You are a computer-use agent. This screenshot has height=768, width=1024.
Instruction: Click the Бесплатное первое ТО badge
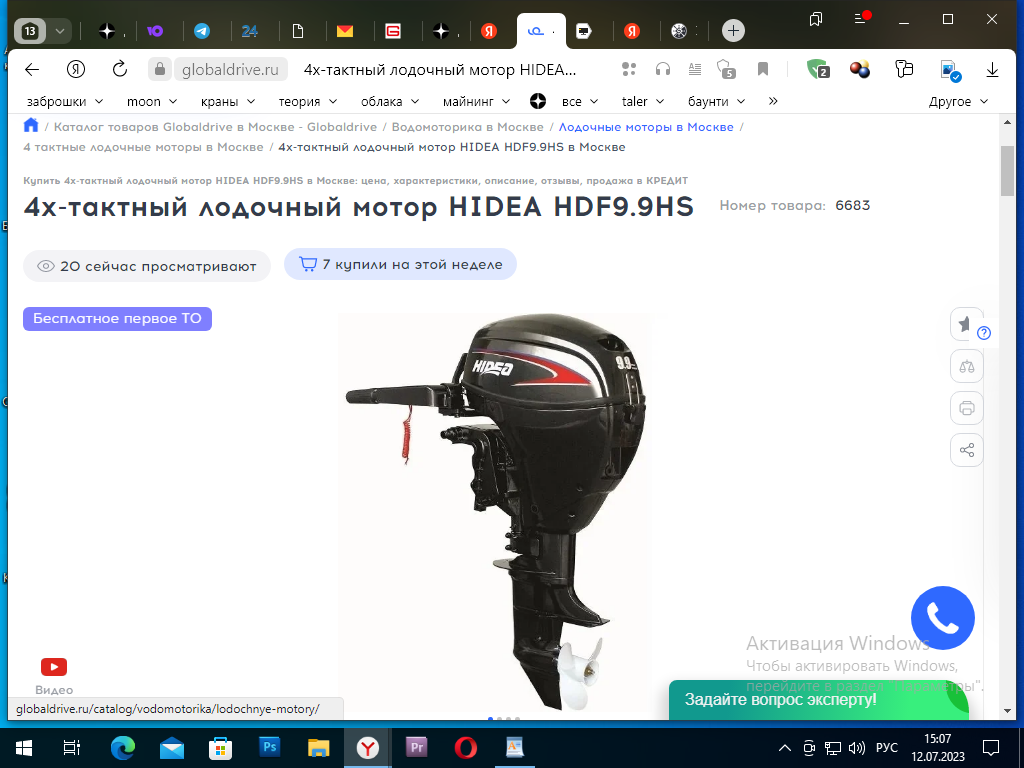118,319
